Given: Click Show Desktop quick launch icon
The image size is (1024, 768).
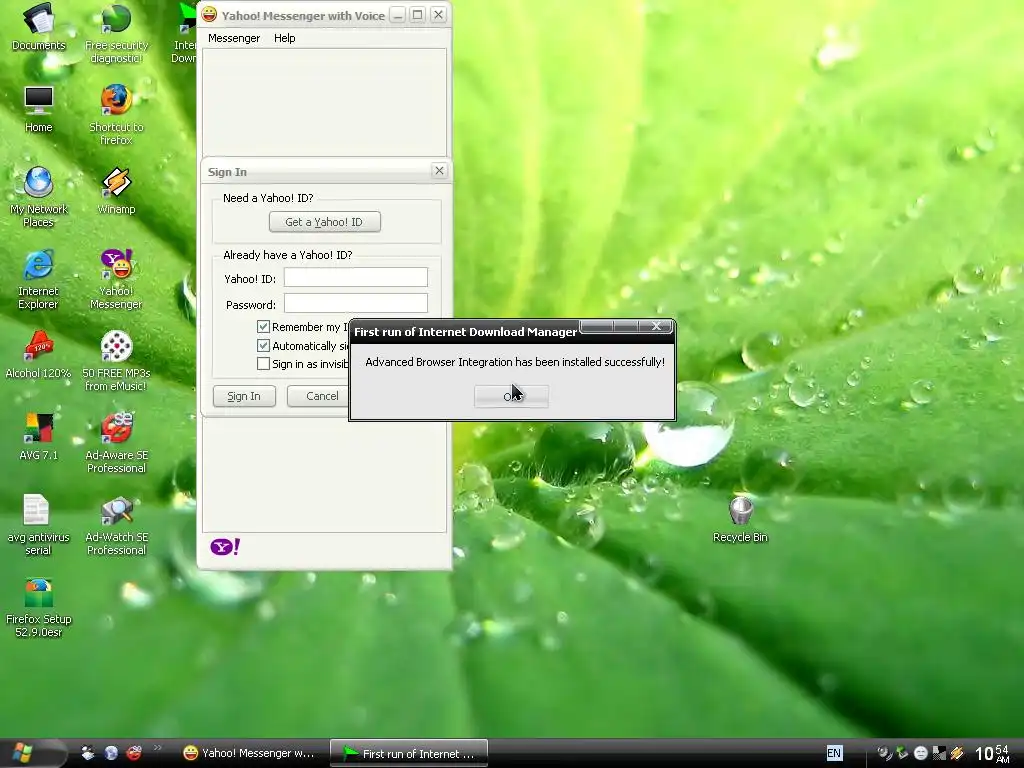Looking at the screenshot, I should point(88,753).
